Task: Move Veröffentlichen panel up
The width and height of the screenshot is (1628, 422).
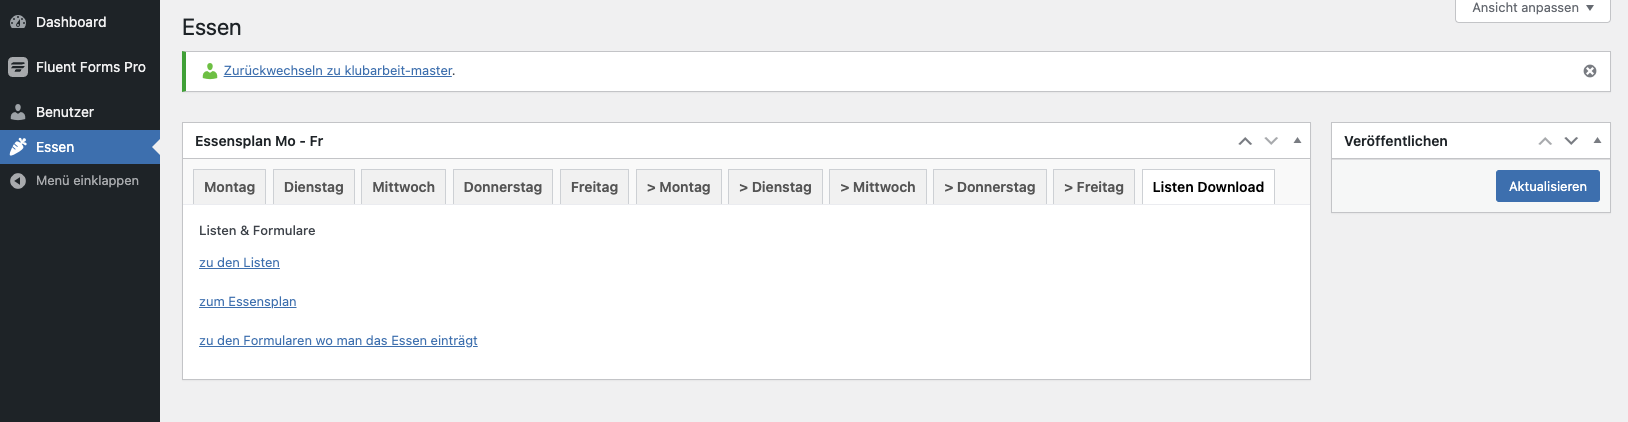Action: click(x=1545, y=141)
